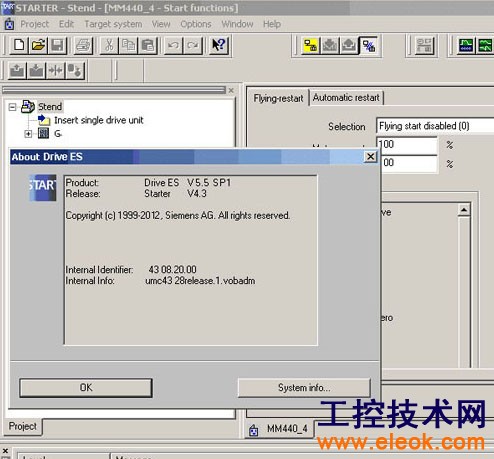Open the Target system menu
This screenshot has height=459, width=494.
point(113,24)
